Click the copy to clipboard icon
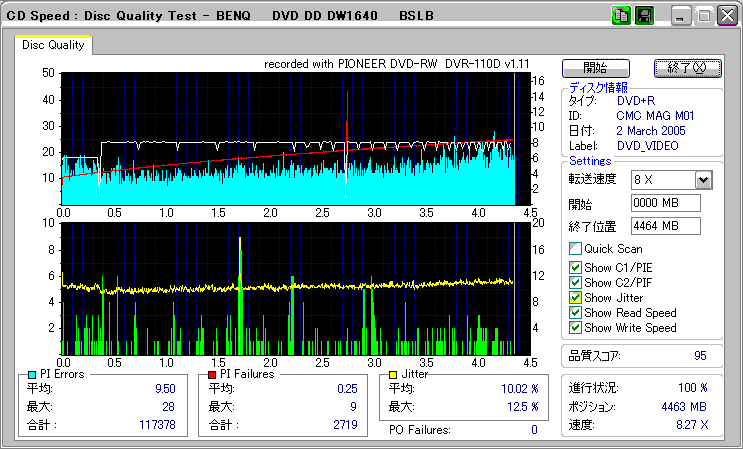This screenshot has width=743, height=449. coord(620,17)
